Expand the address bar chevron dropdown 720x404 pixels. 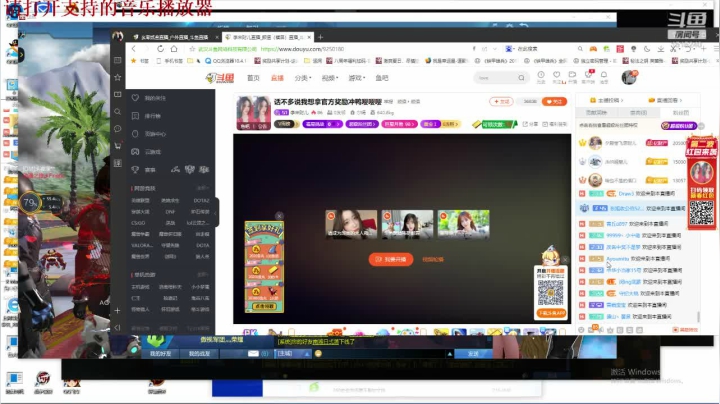coord(495,49)
